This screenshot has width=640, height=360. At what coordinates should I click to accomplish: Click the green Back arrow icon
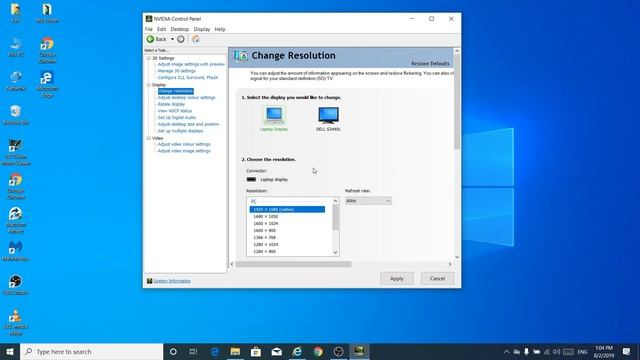(150, 39)
